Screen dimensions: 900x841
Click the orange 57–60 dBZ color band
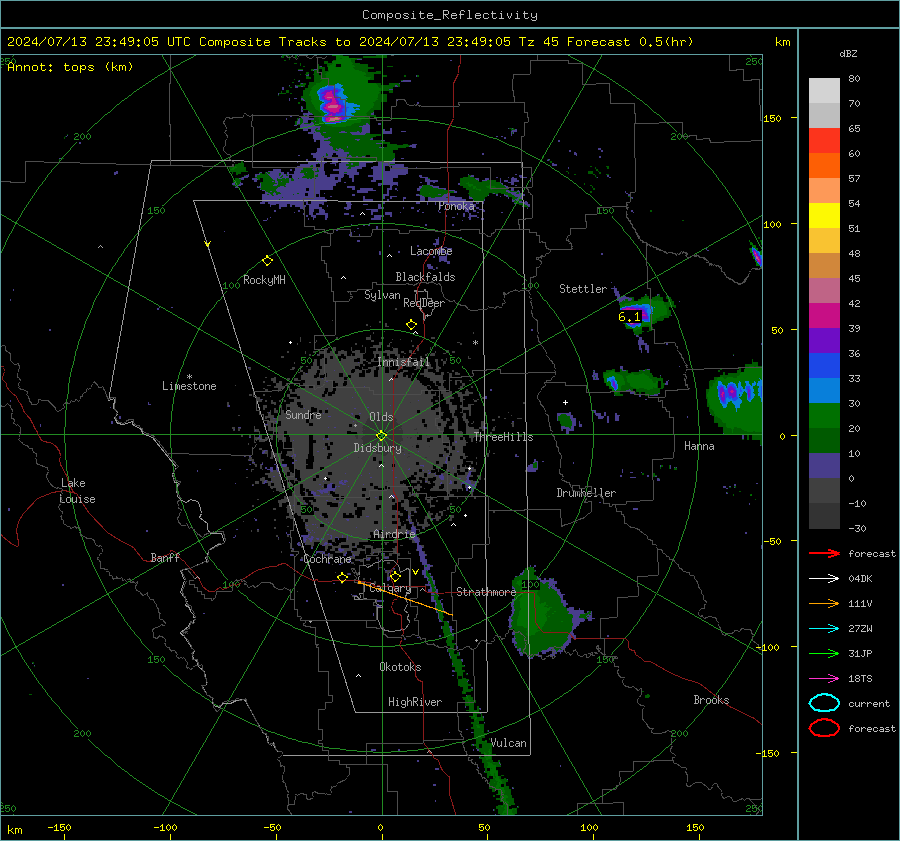[824, 166]
